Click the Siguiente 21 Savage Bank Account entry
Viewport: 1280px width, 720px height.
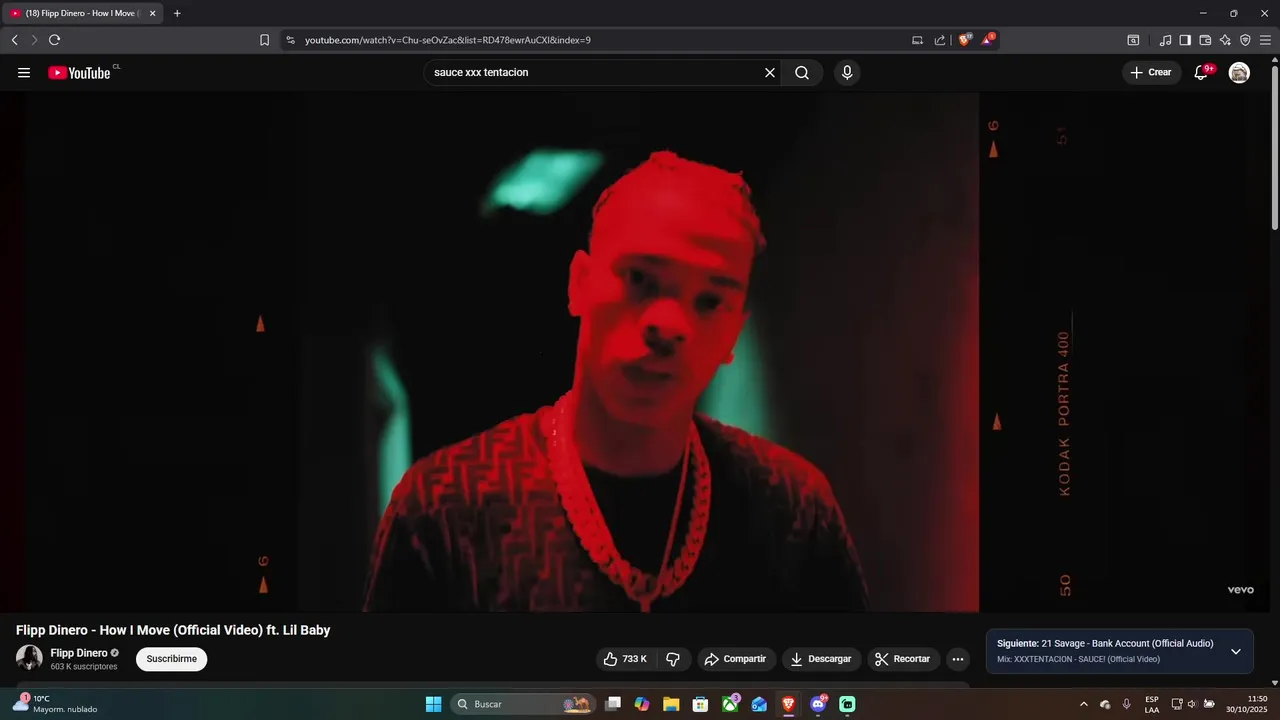[1105, 644]
